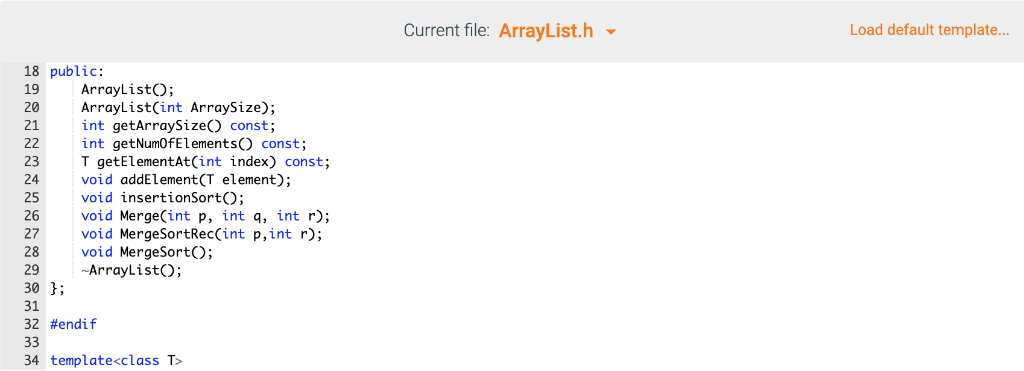Place cursor on void addElement(T element)
This screenshot has width=1024, height=371.
pyautogui.click(x=187, y=179)
